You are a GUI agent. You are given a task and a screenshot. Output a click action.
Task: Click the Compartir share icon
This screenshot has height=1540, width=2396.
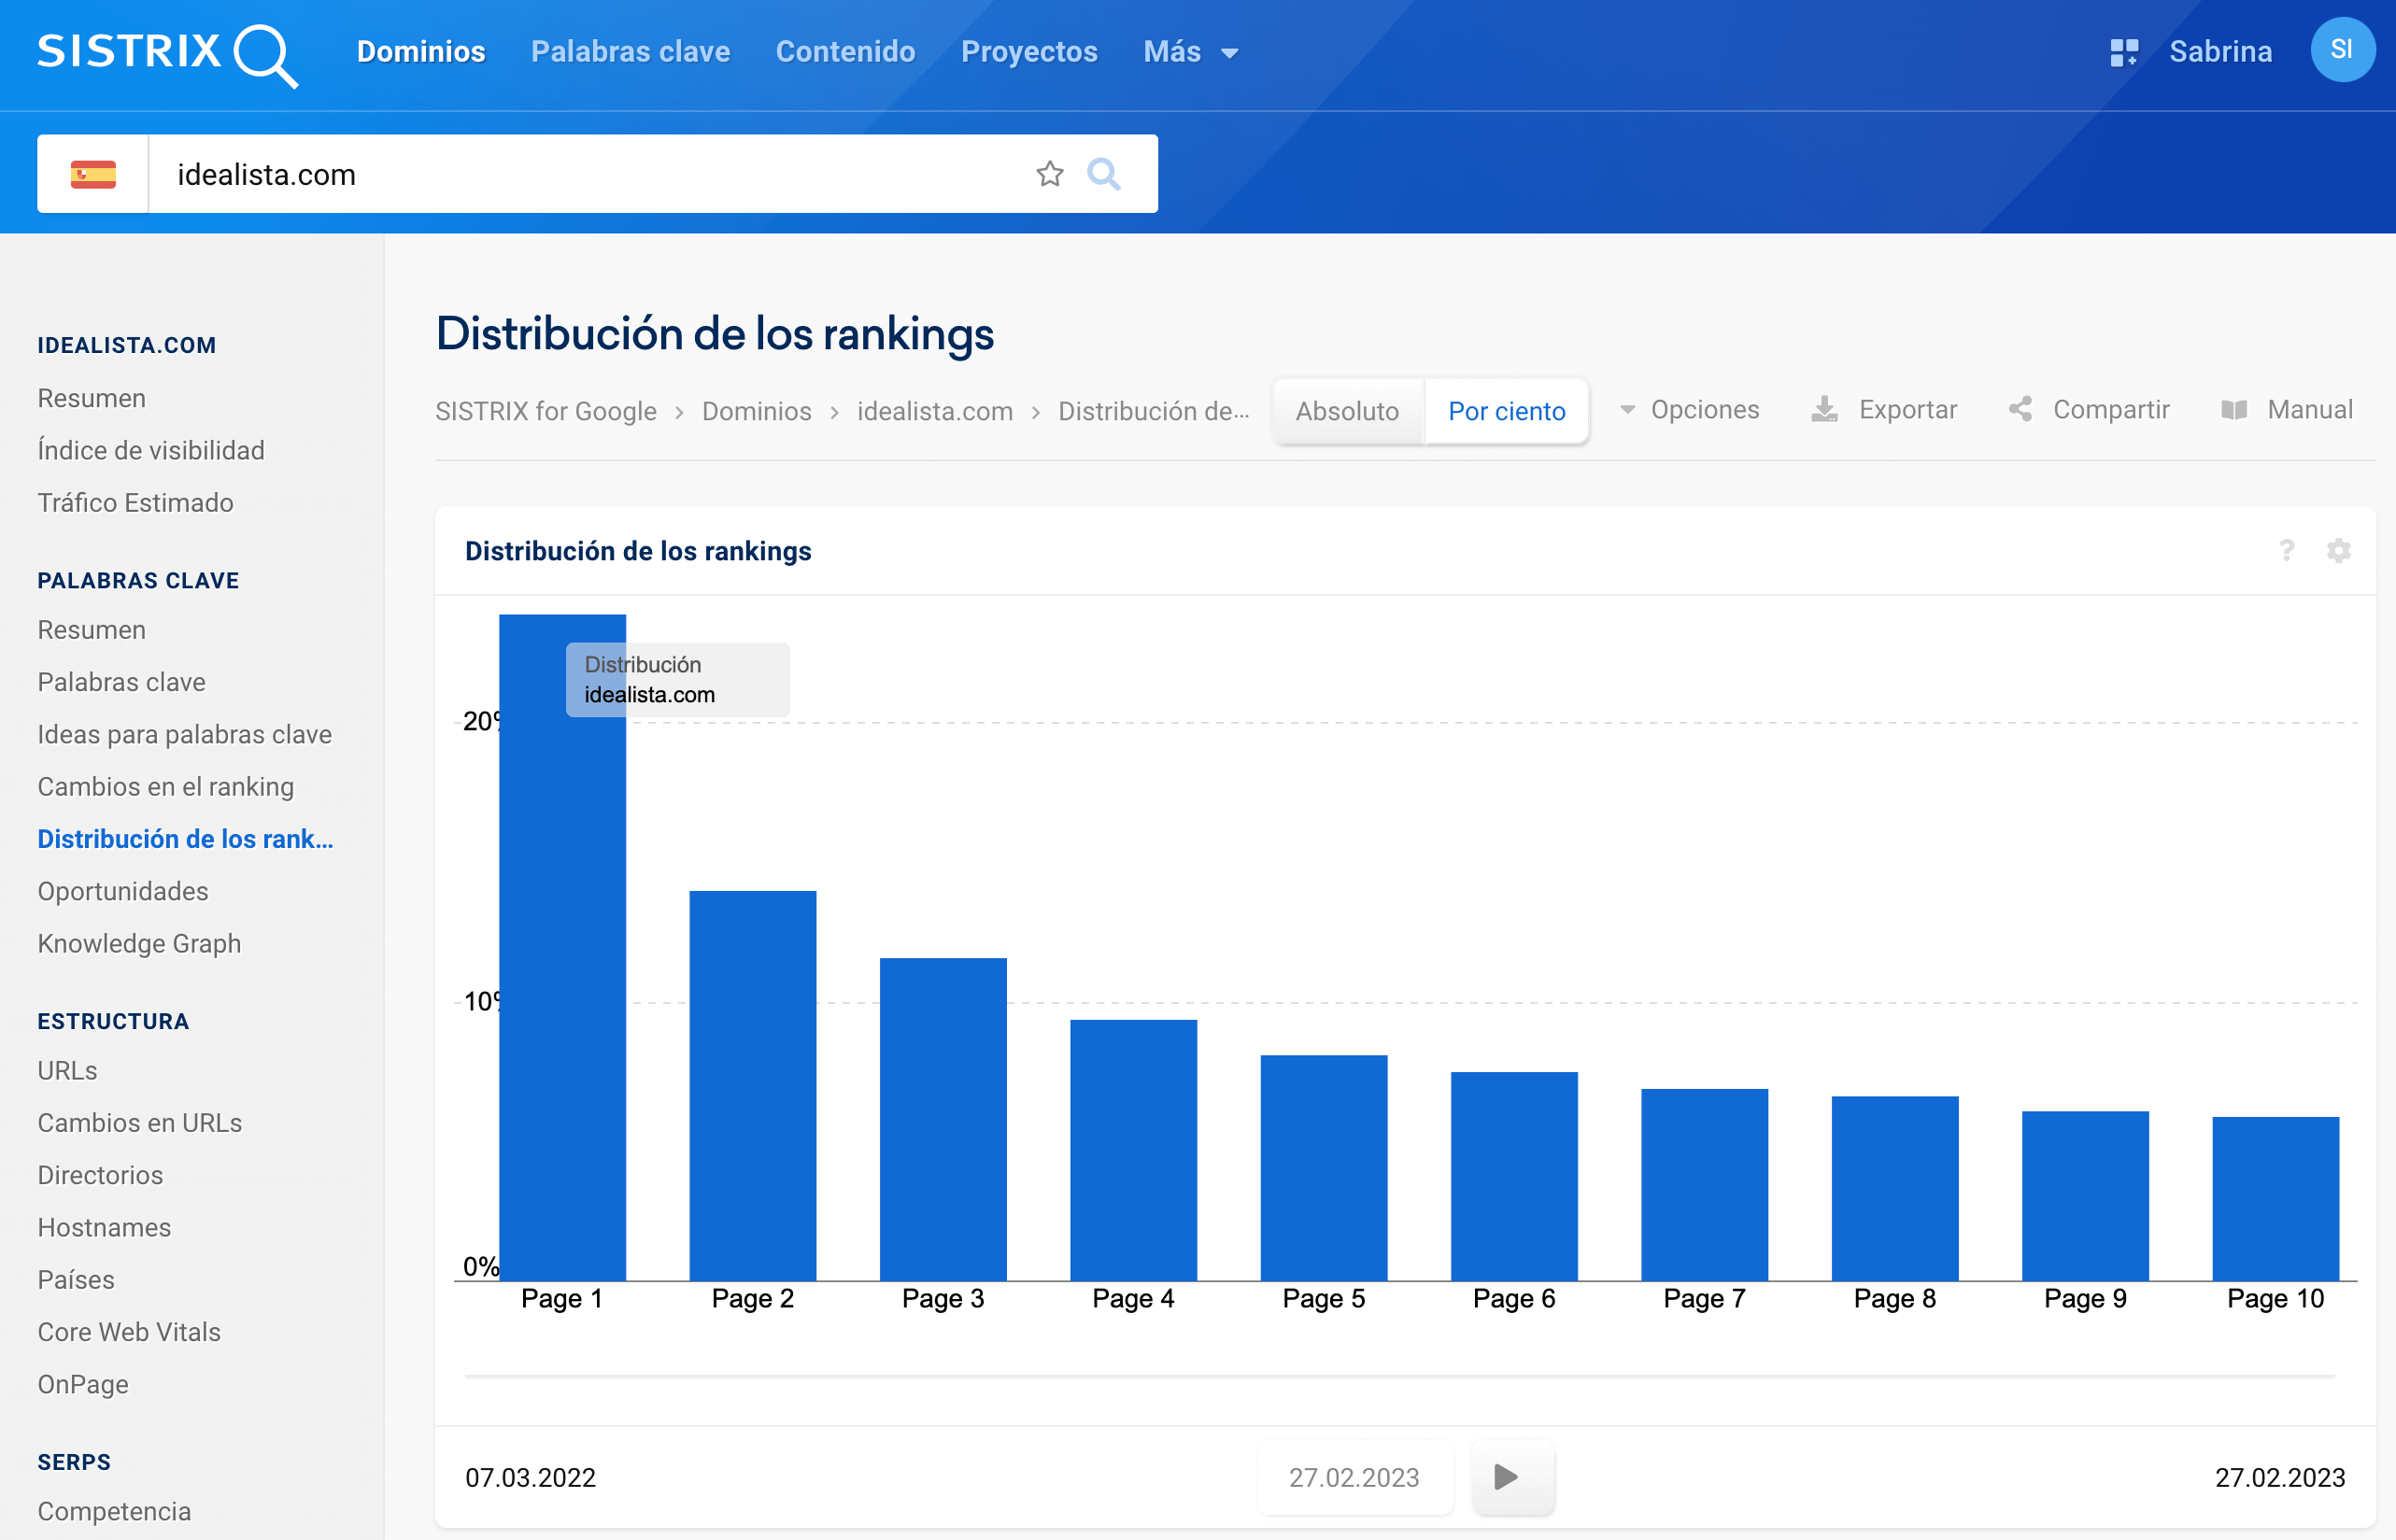point(2020,410)
